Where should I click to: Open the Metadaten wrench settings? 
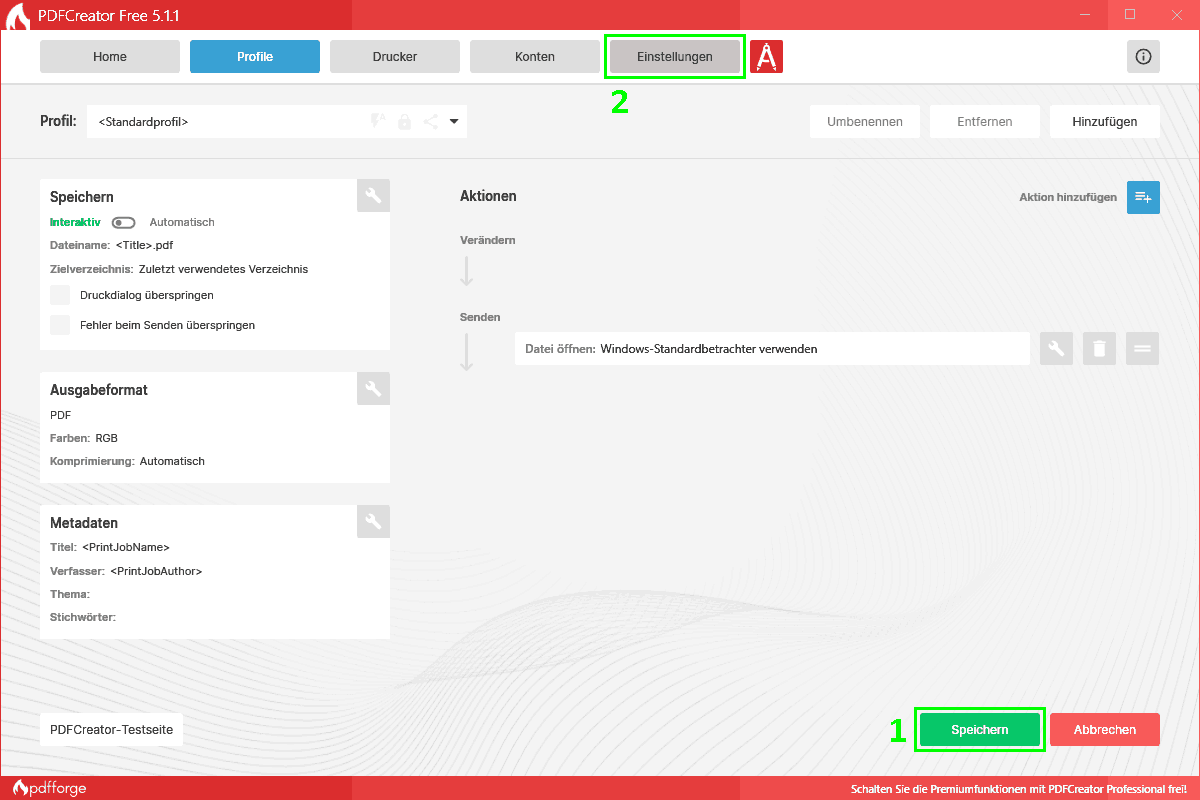point(373,521)
